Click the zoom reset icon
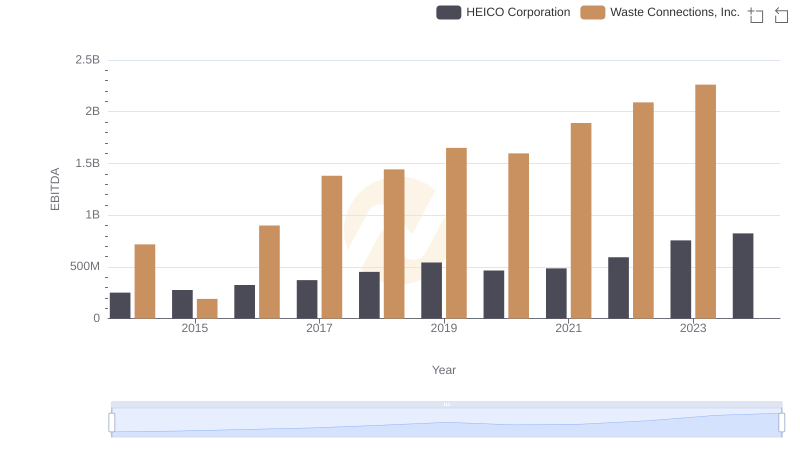Image resolution: width=800 pixels, height=461 pixels. (x=781, y=15)
